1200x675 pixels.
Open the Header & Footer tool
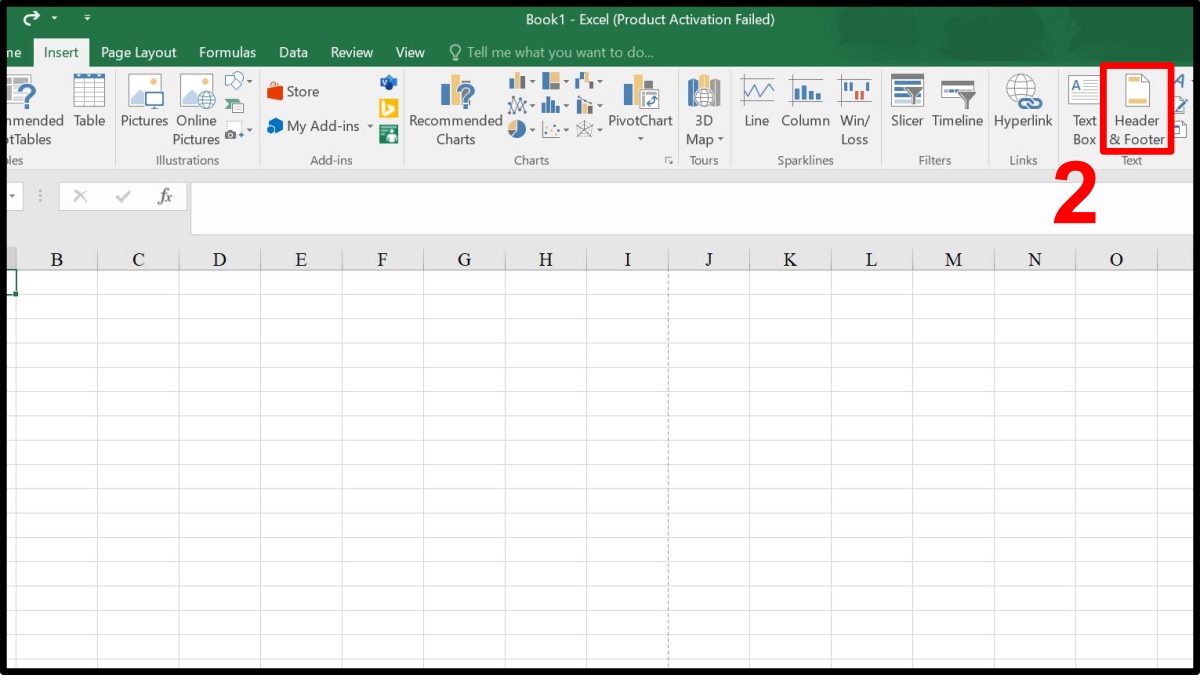tap(1137, 107)
